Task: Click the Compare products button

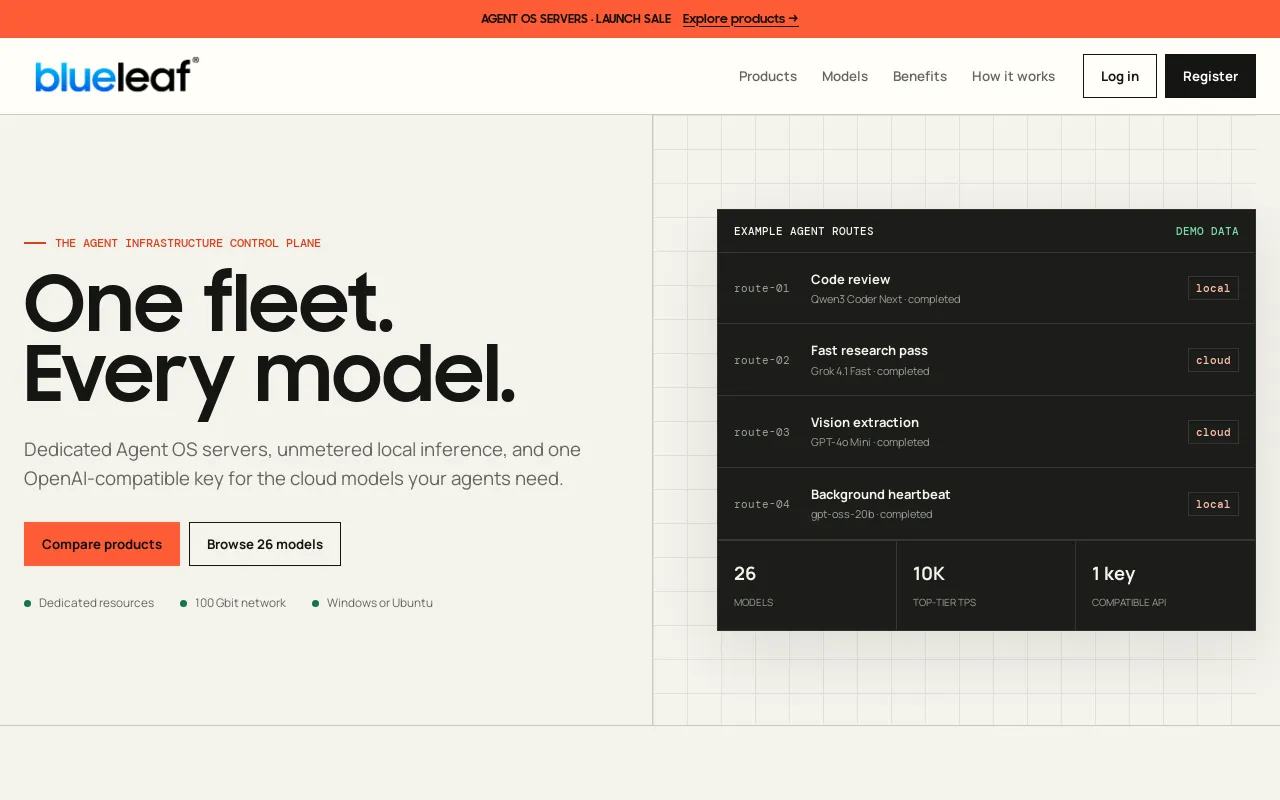Action: coord(102,544)
